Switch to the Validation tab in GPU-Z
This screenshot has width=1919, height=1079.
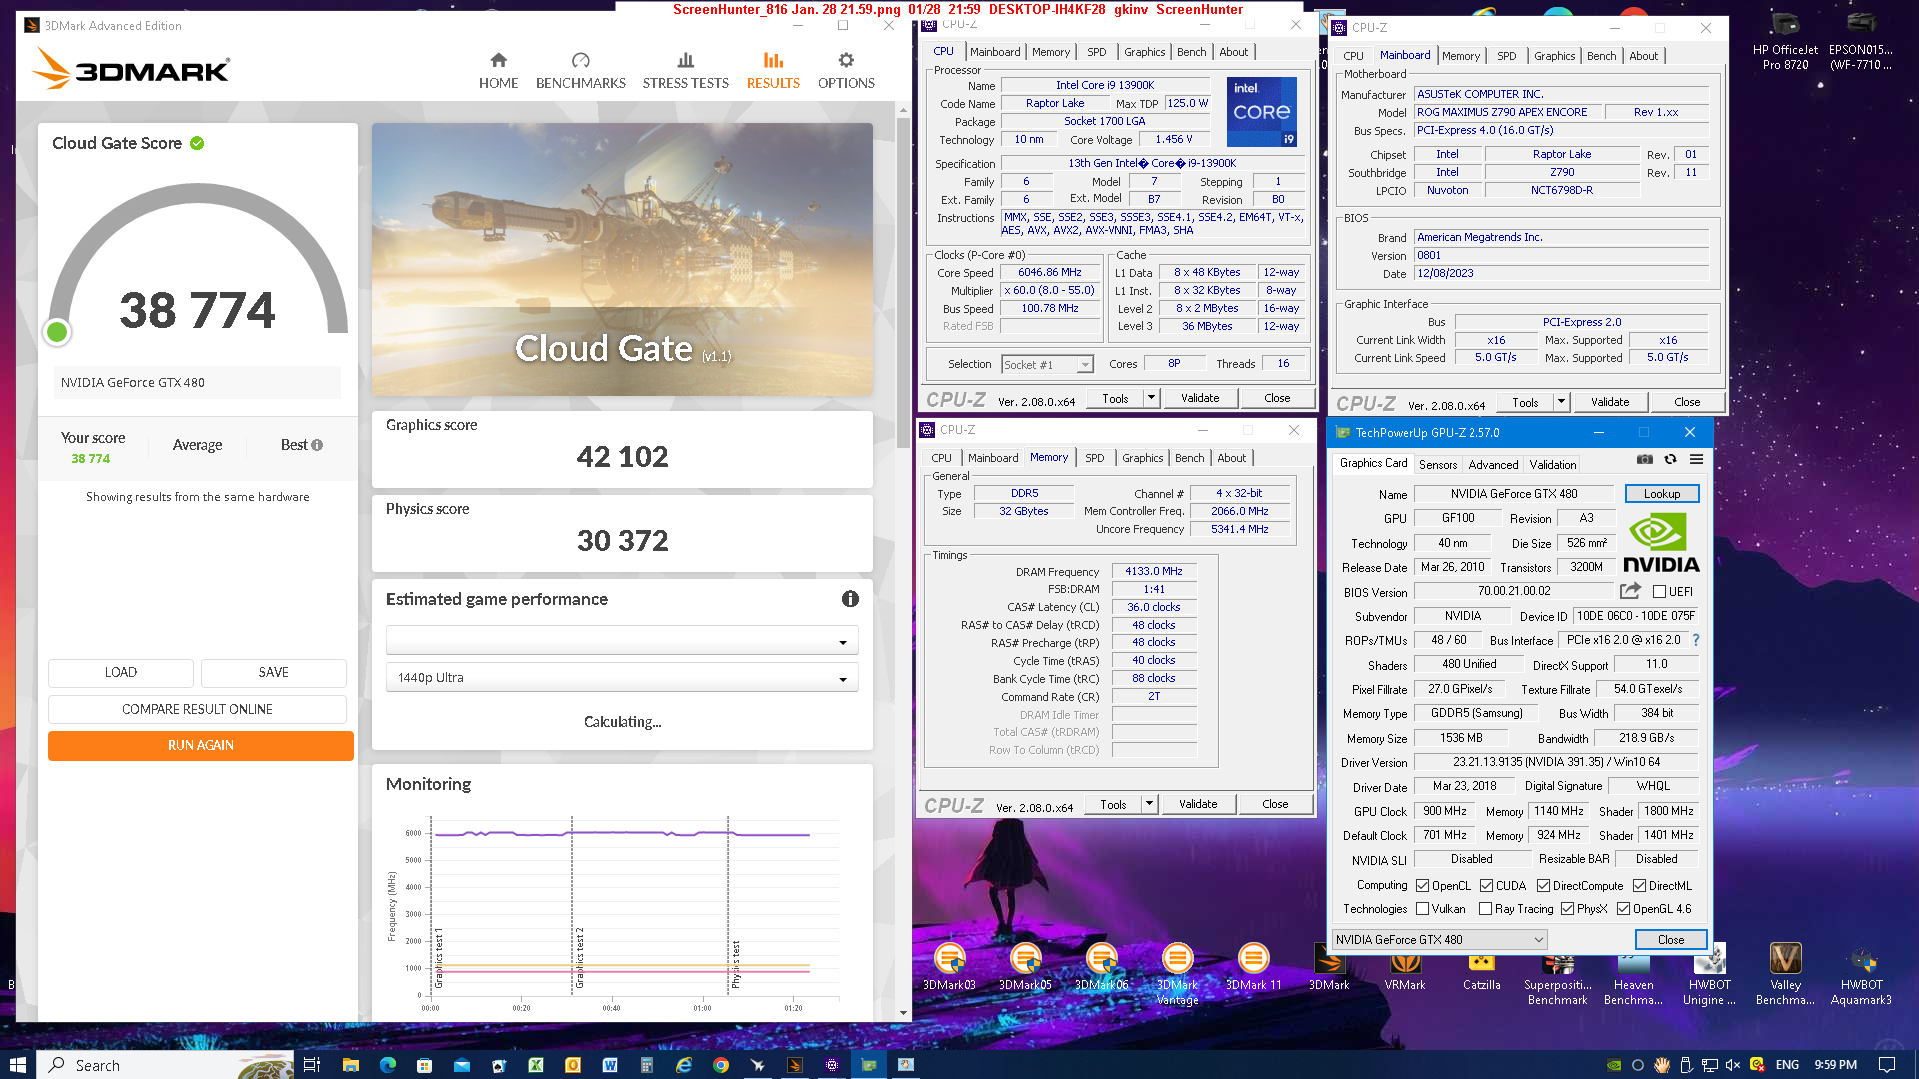click(1552, 465)
